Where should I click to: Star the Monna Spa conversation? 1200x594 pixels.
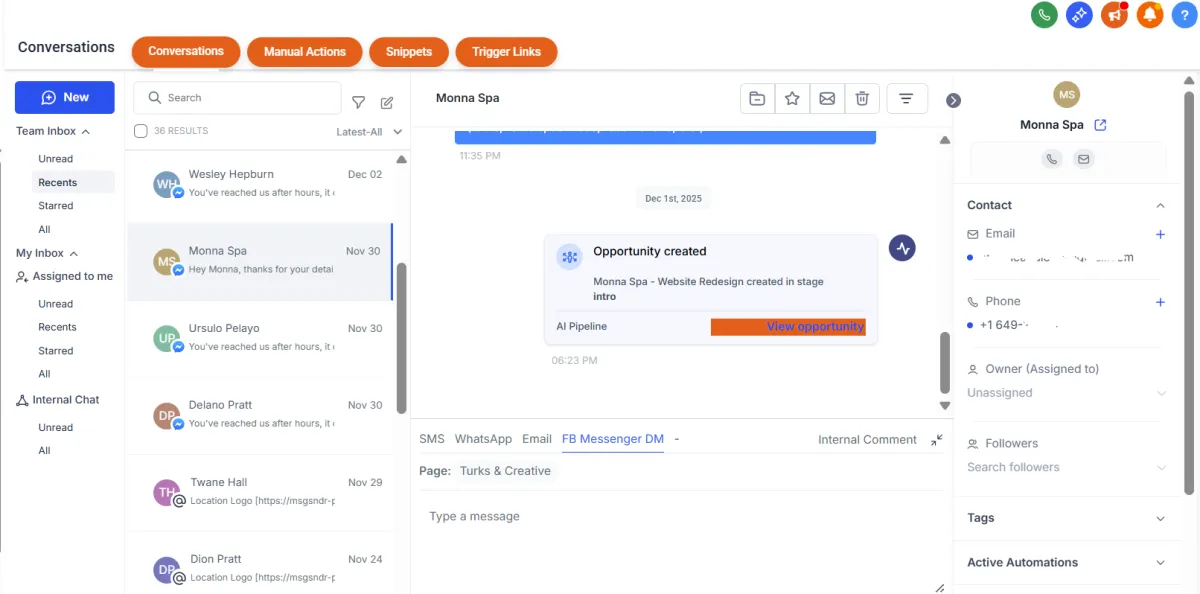click(x=792, y=98)
